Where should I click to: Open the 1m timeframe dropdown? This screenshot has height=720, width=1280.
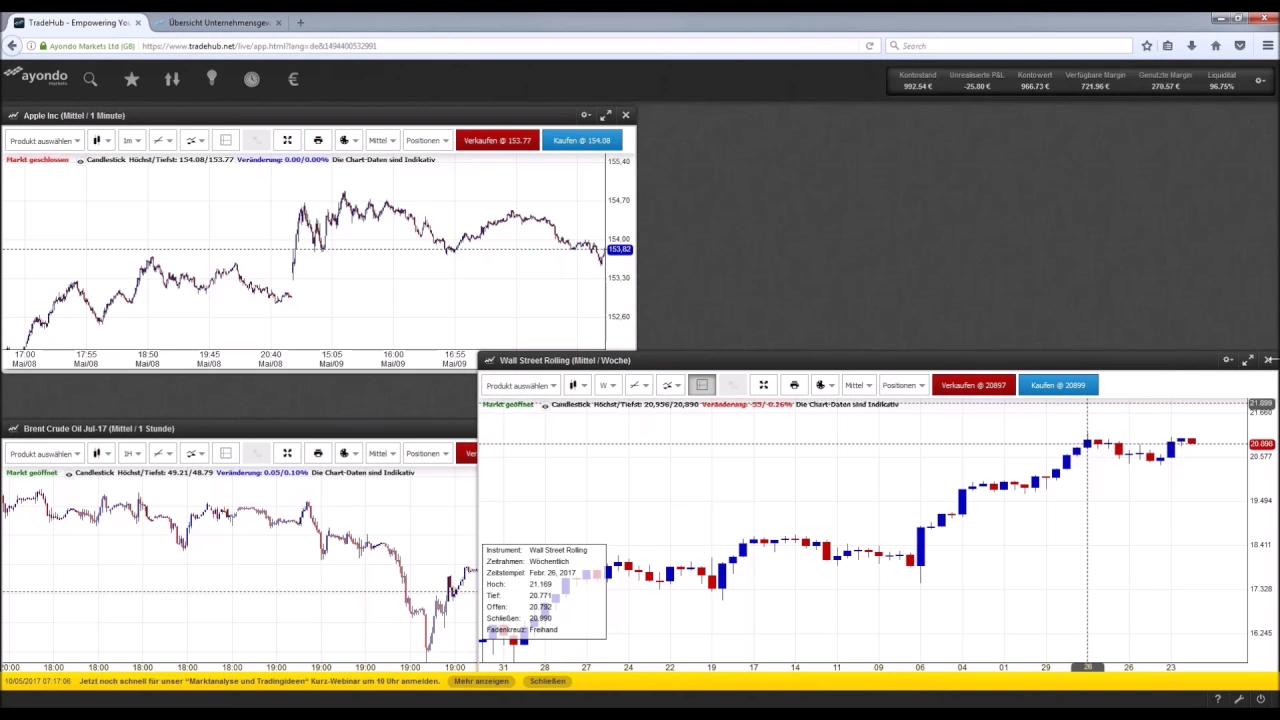point(131,140)
